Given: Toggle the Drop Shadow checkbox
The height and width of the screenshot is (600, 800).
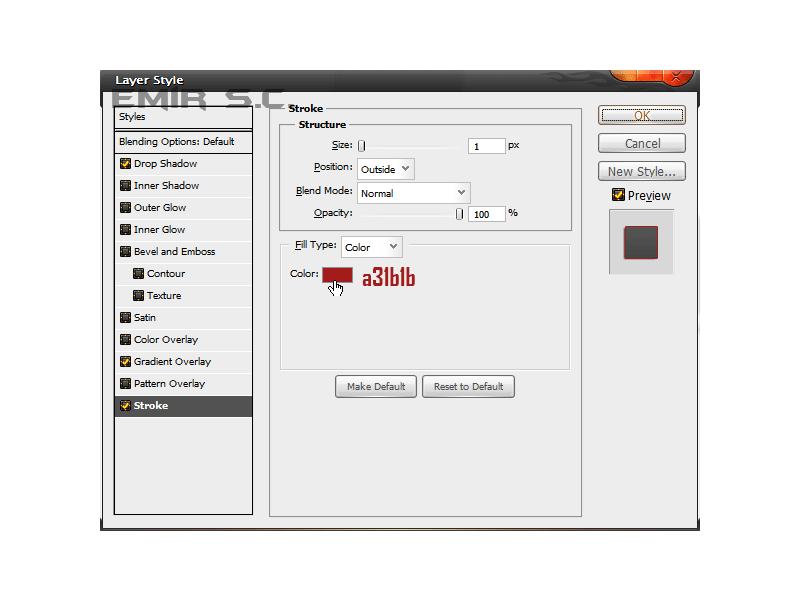Looking at the screenshot, I should [x=125, y=164].
